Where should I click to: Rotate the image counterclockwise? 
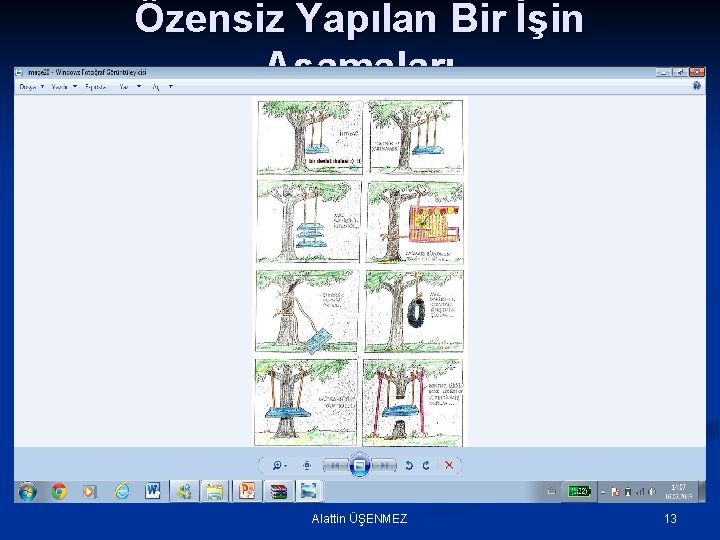[x=408, y=465]
